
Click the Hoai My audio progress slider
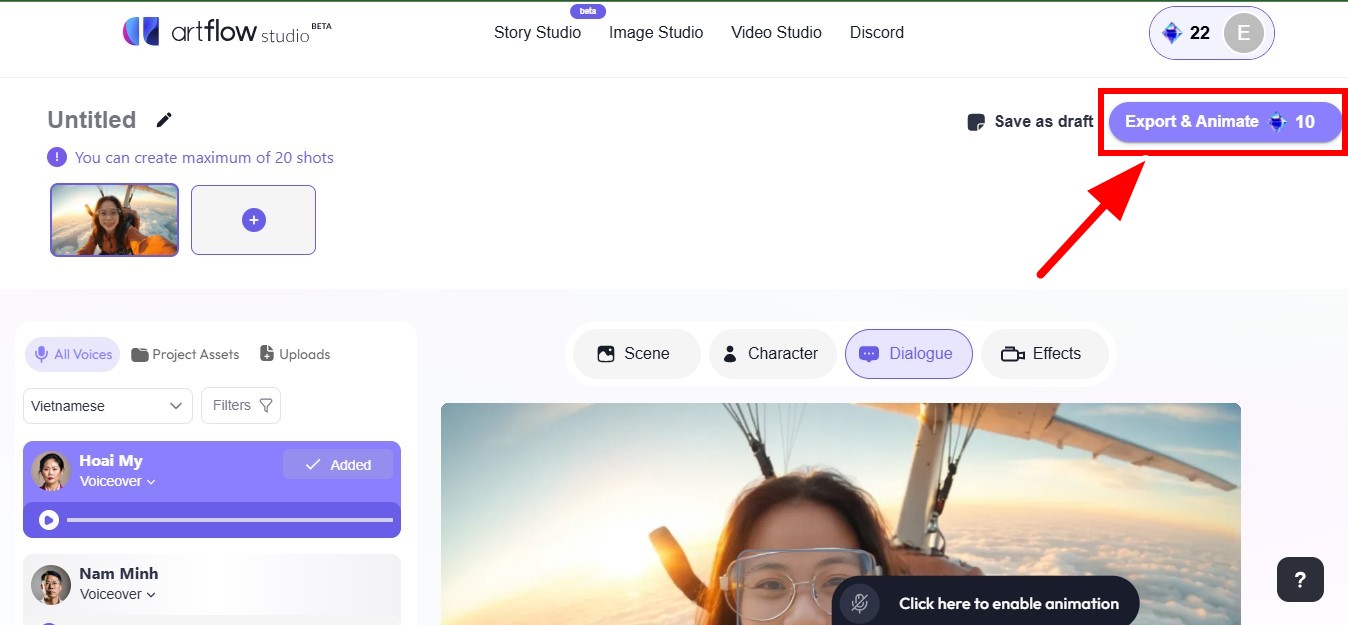230,520
